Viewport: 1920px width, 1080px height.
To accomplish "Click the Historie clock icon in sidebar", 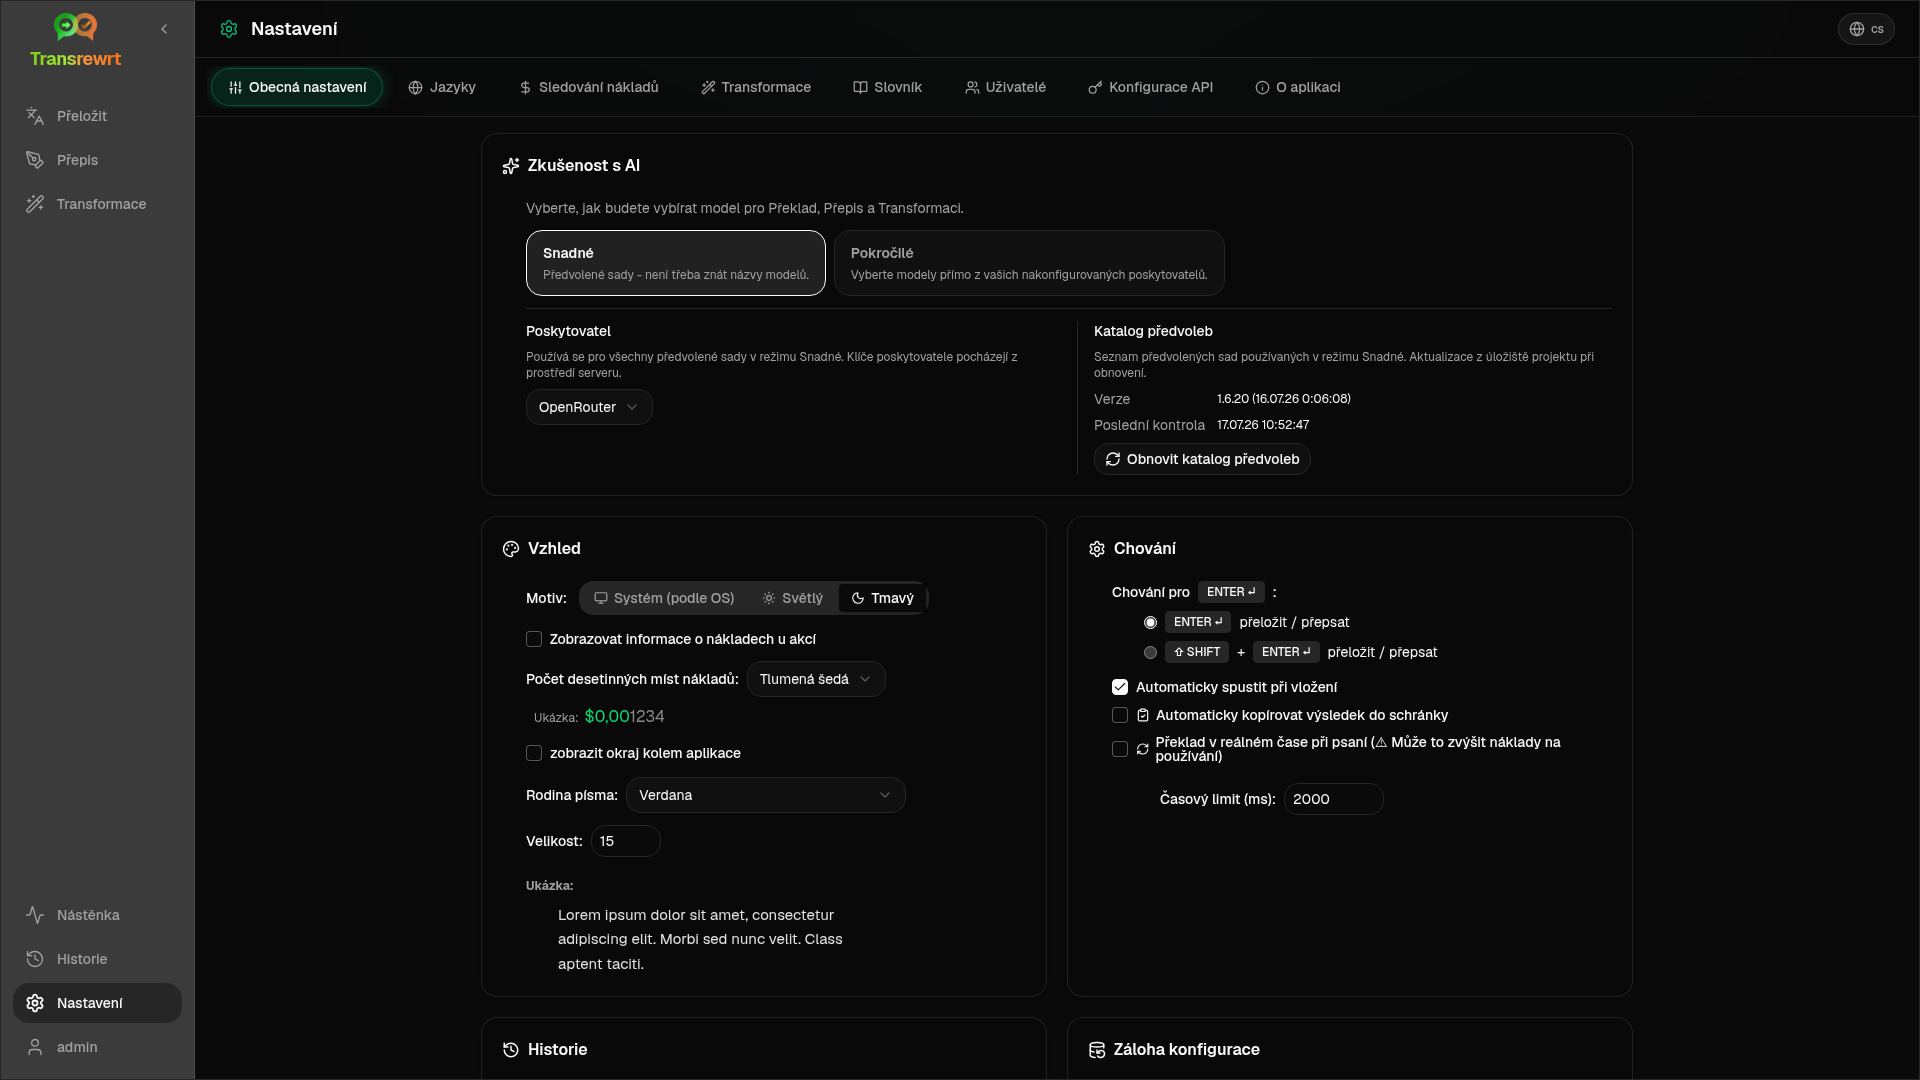I will 35,959.
